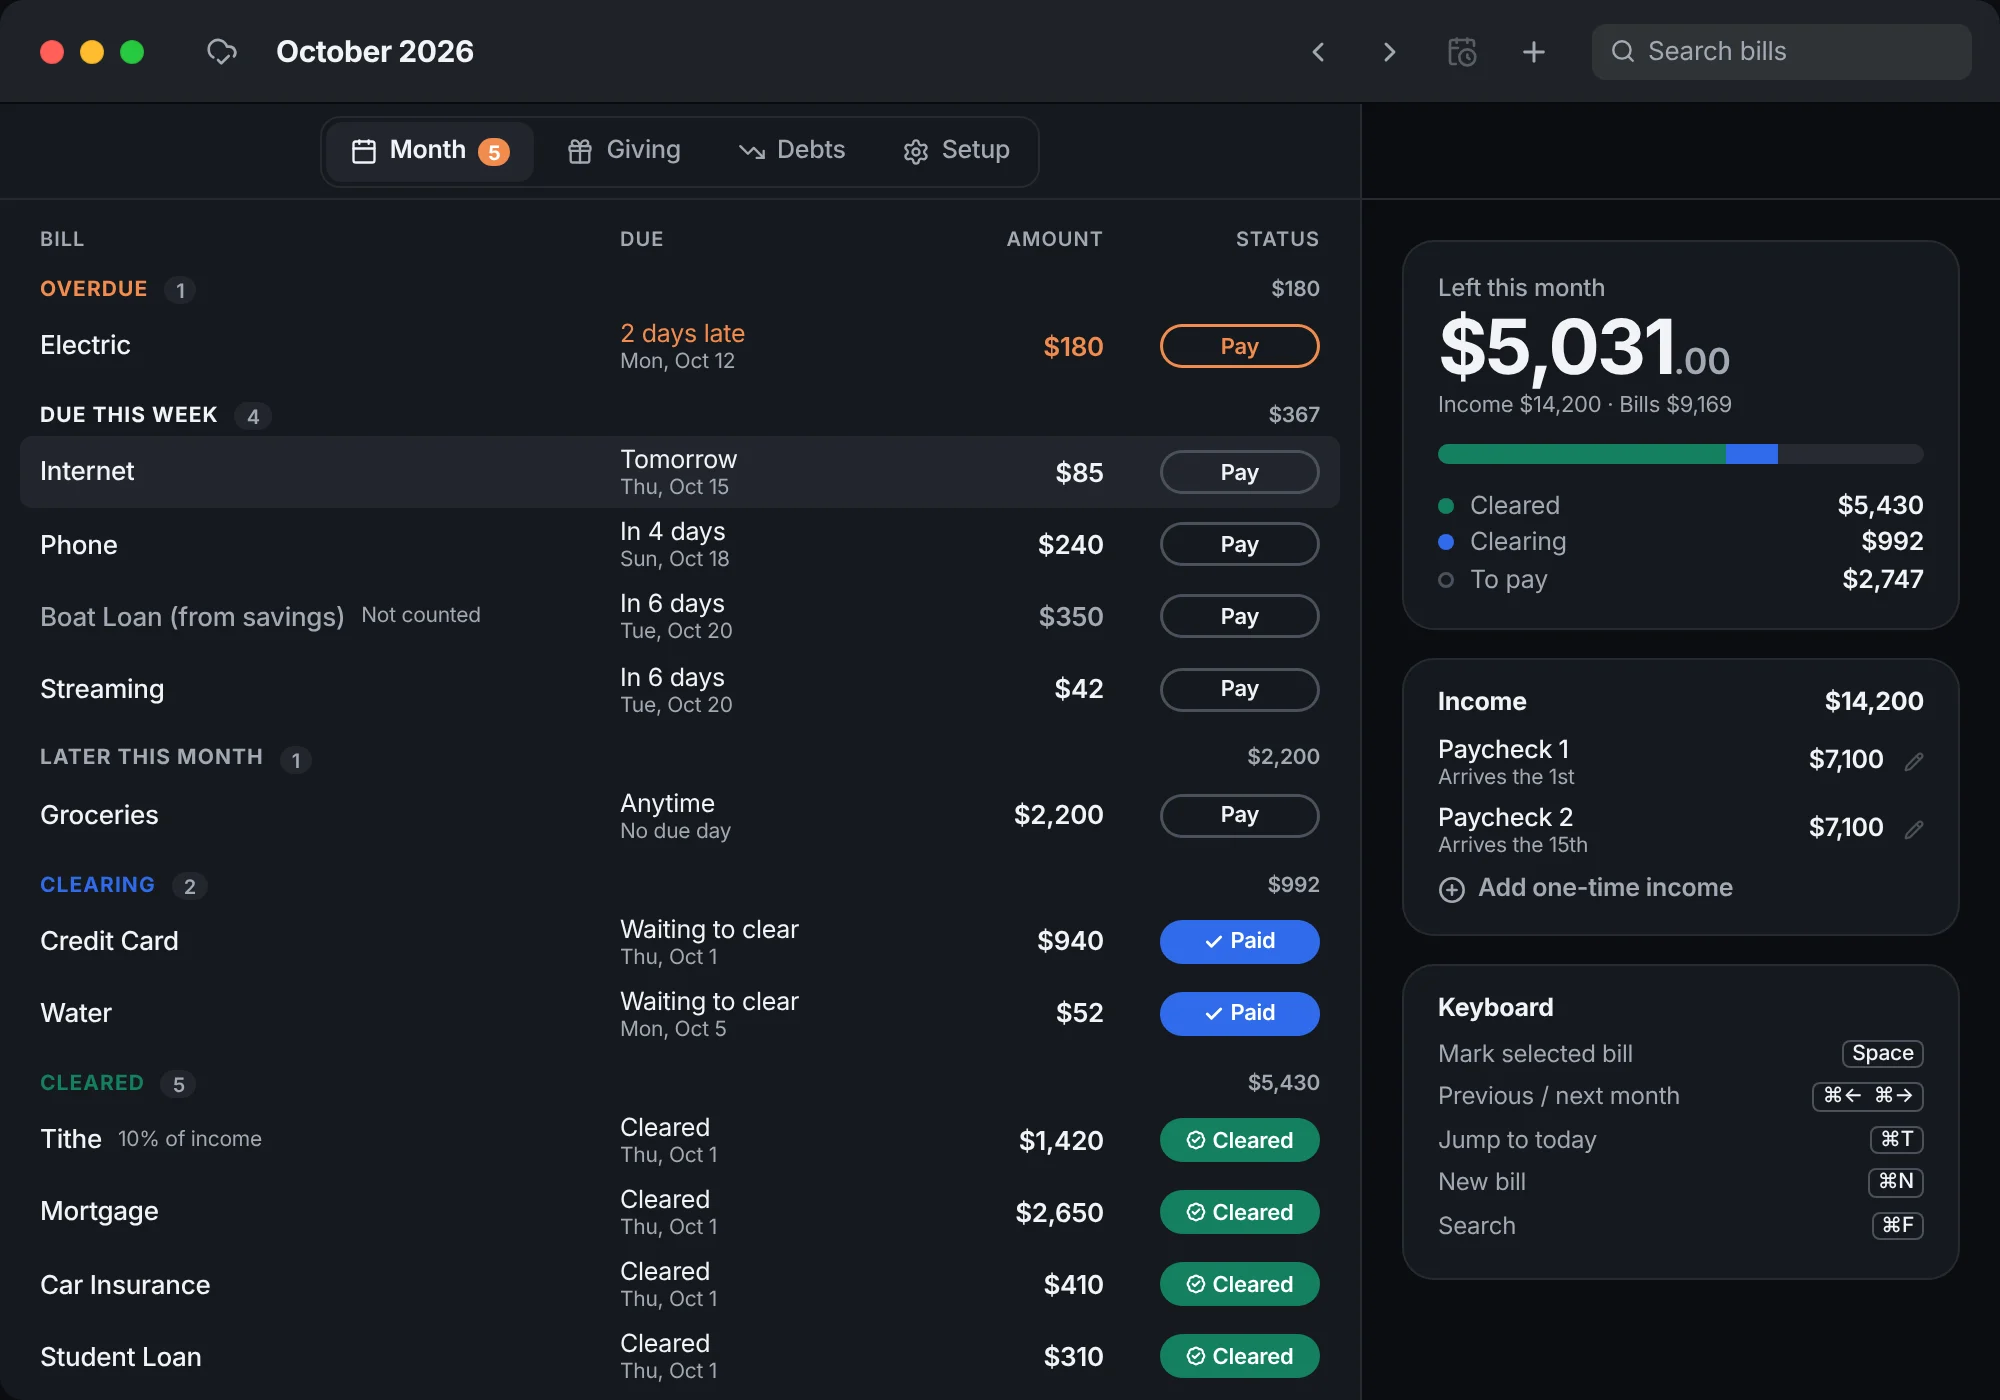Viewport: 2000px width, 1400px height.
Task: Click Add one-time income
Action: pyautogui.click(x=1585, y=888)
